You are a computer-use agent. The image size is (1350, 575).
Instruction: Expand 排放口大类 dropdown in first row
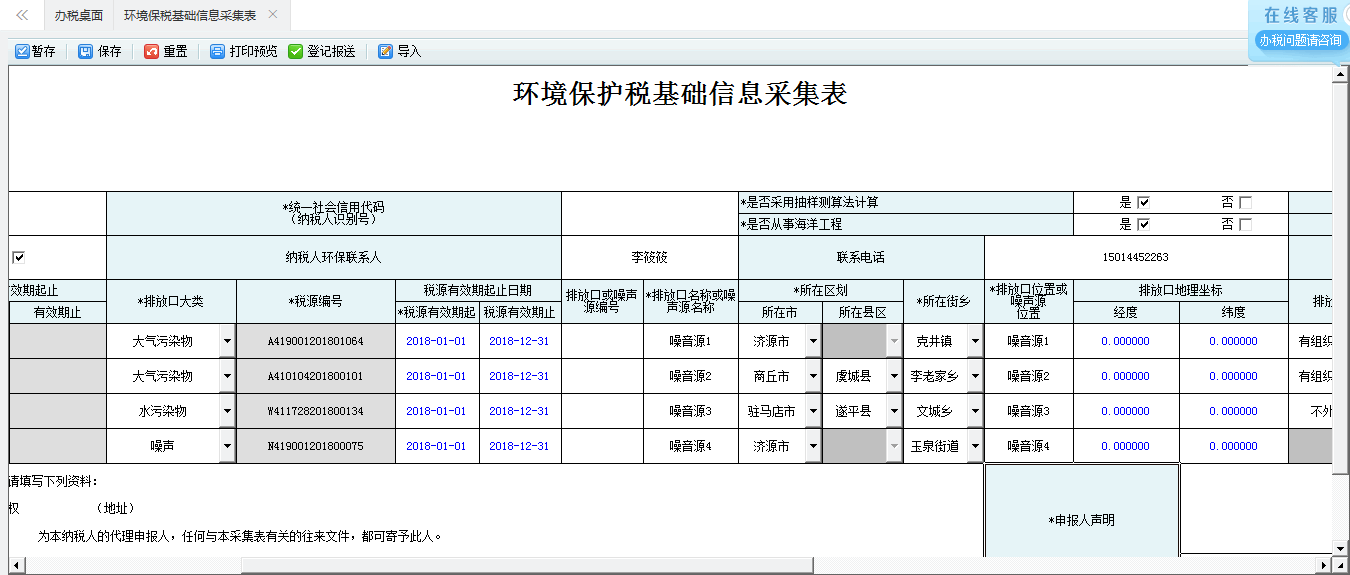tap(227, 342)
